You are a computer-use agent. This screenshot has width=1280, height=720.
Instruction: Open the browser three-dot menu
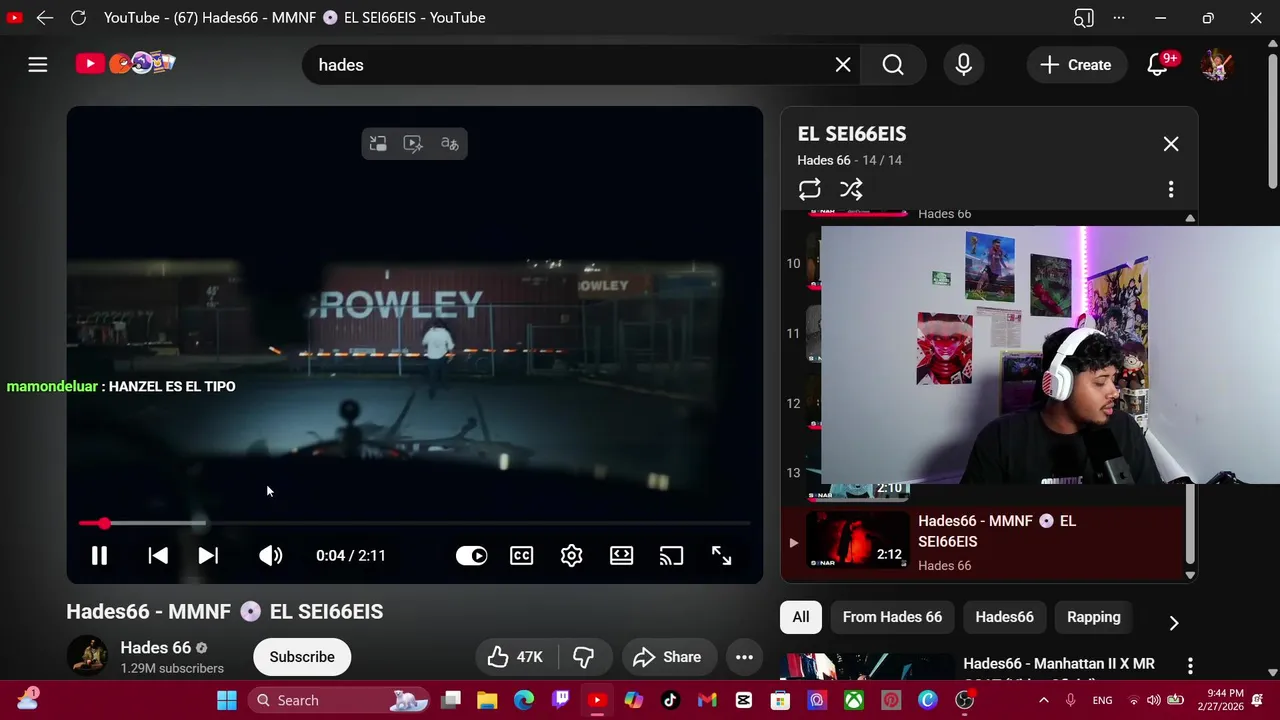pos(1119,18)
